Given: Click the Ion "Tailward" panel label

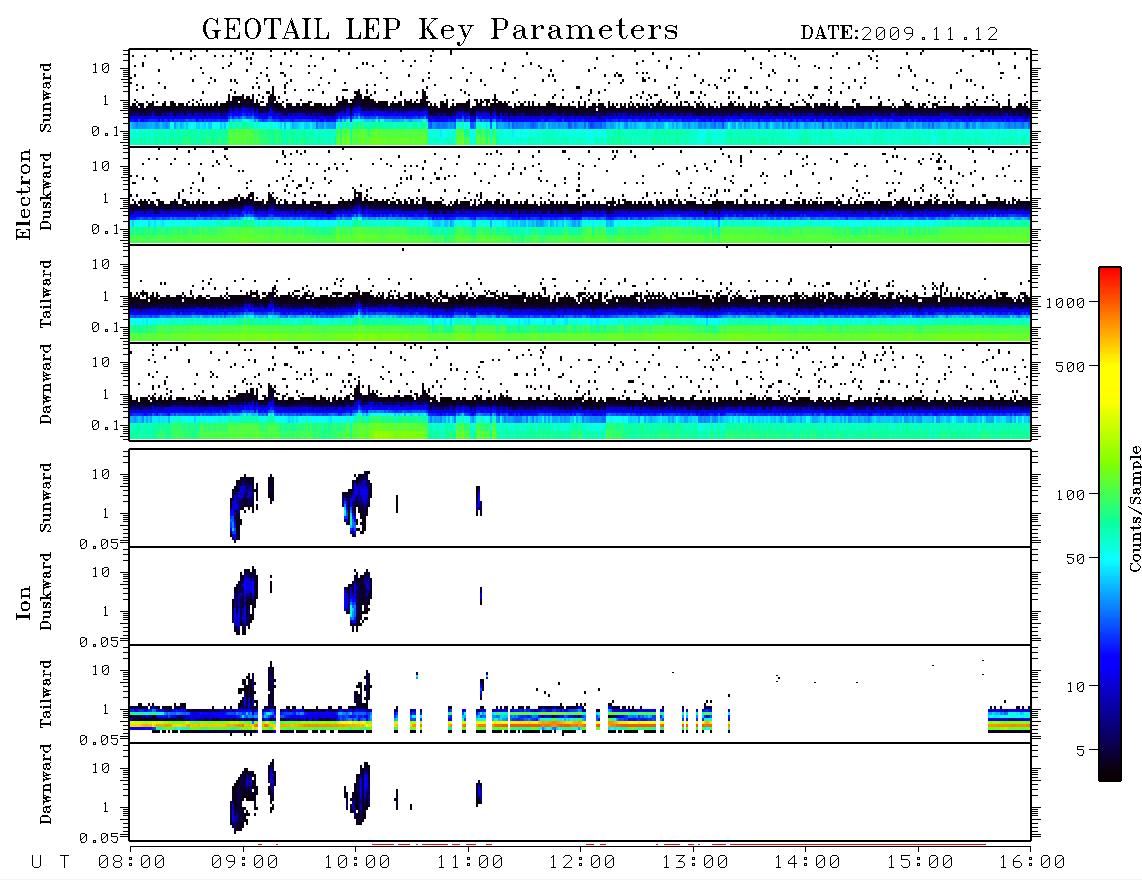Looking at the screenshot, I should [x=46, y=694].
